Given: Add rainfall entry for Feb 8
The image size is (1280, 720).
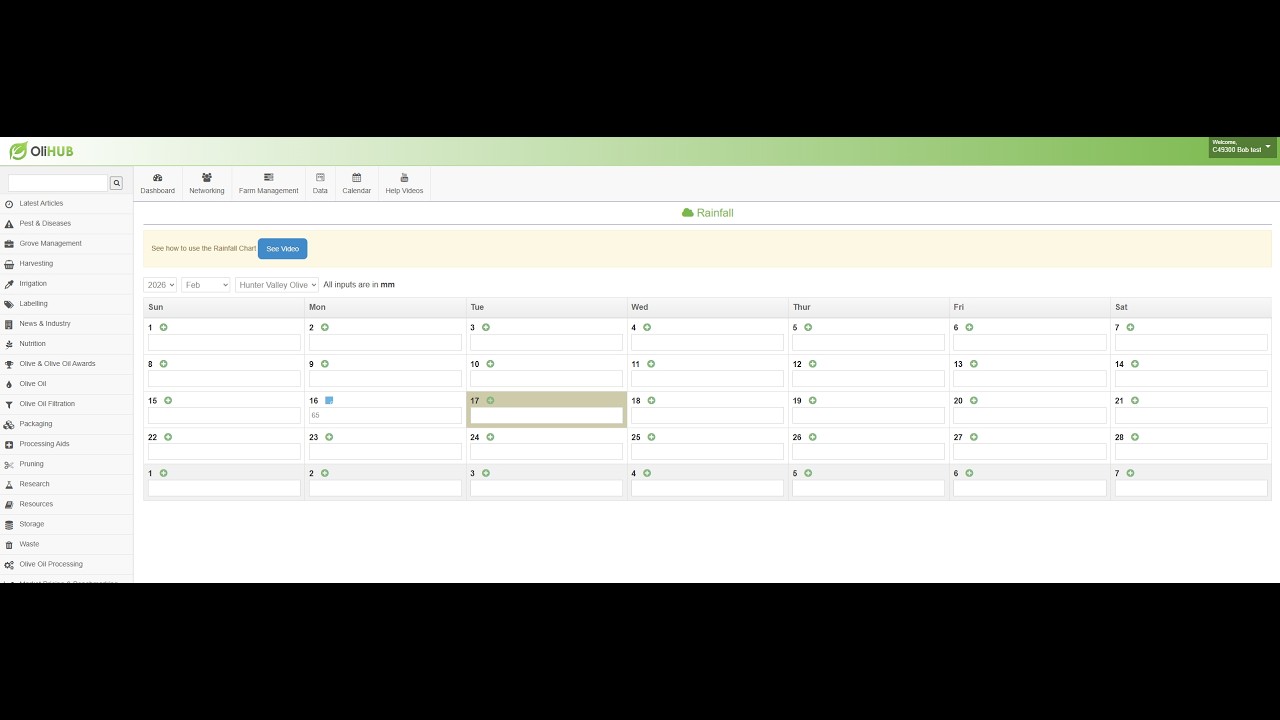Looking at the screenshot, I should point(164,364).
